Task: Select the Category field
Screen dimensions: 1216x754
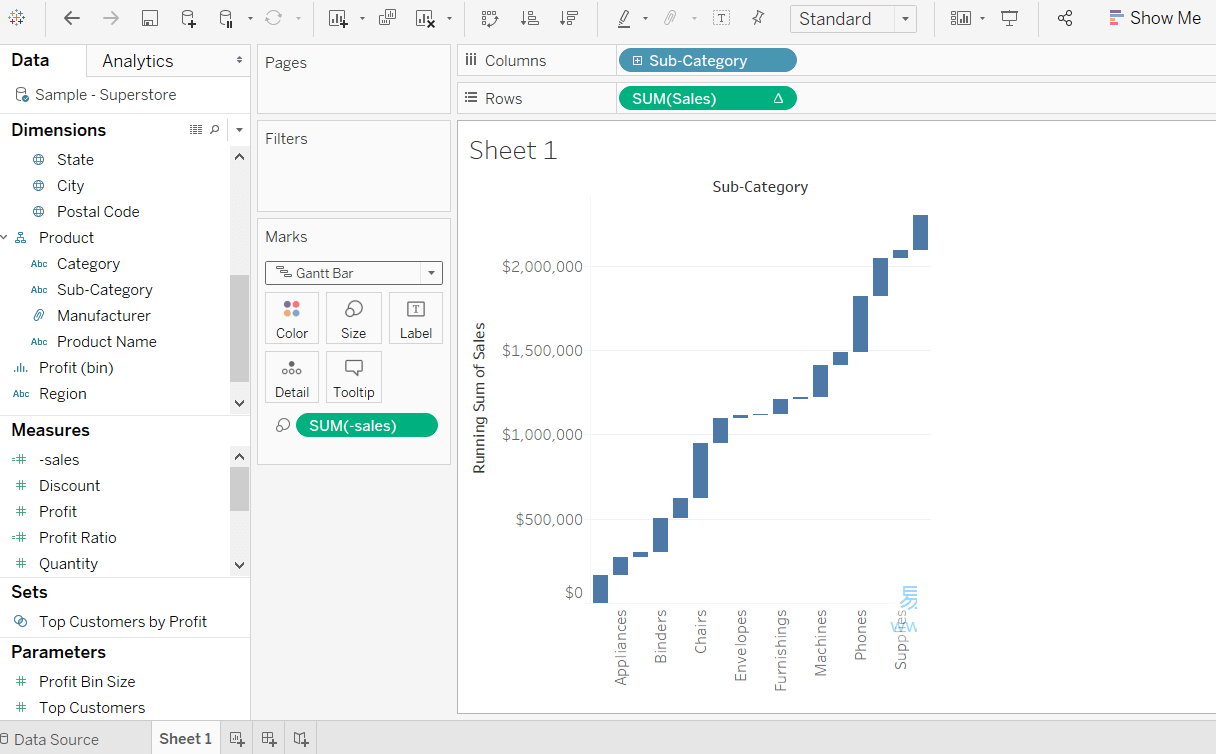Action: 88,264
